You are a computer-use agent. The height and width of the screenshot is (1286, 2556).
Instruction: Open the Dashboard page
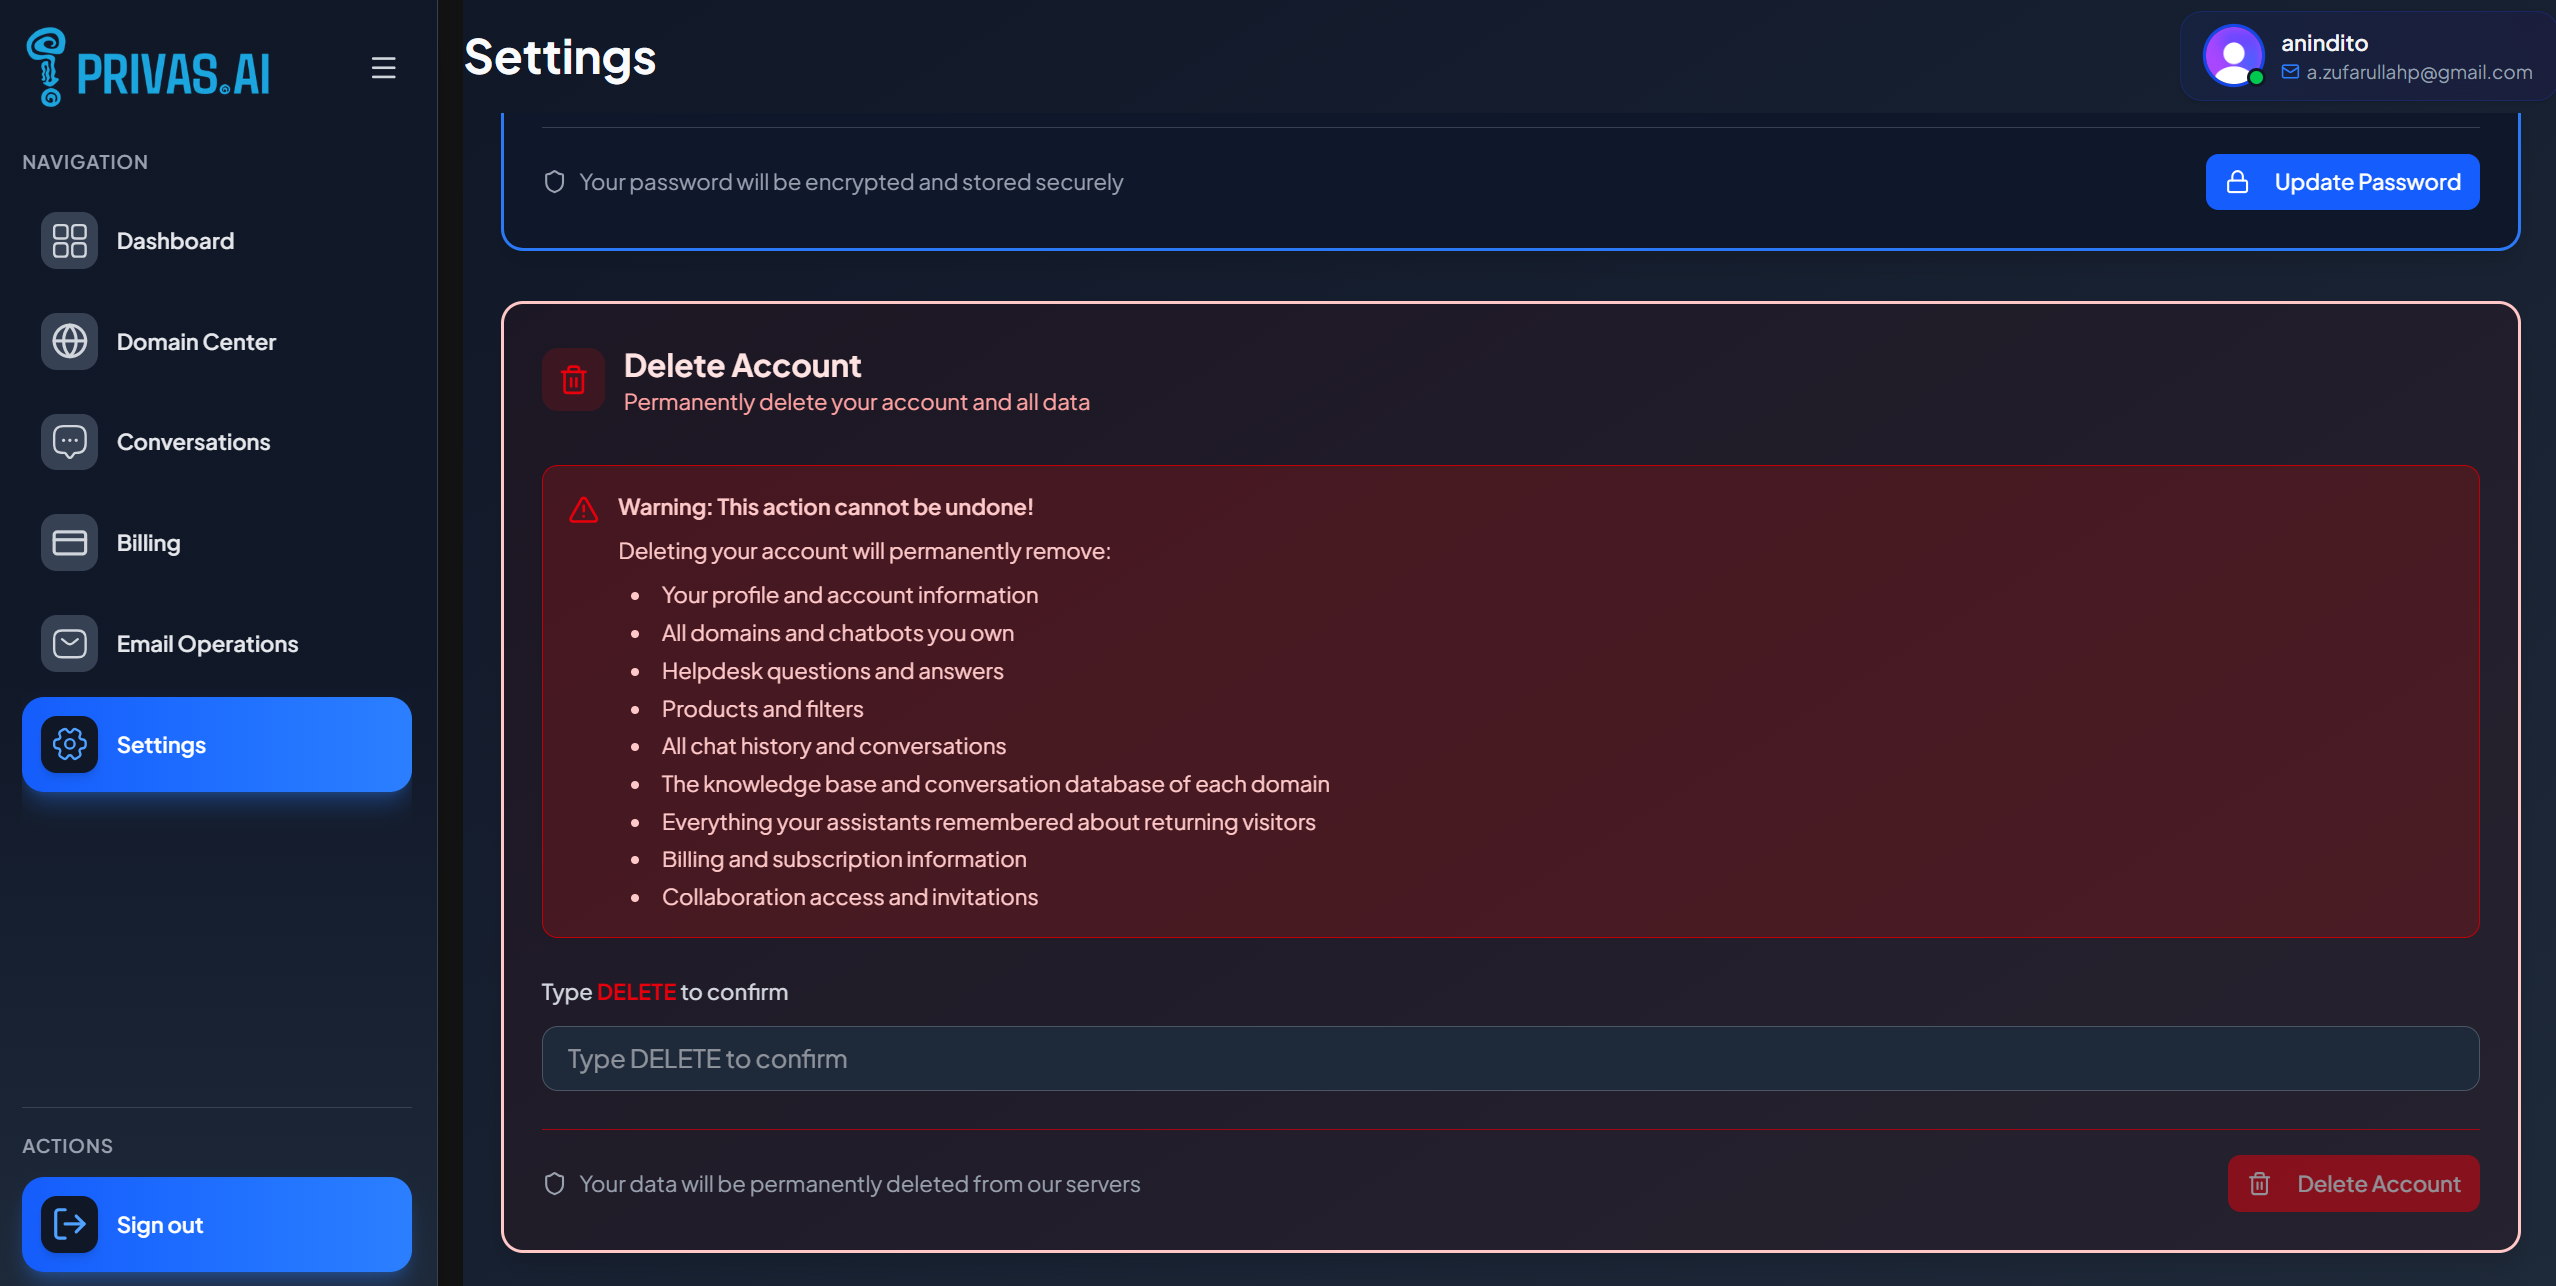[x=217, y=241]
